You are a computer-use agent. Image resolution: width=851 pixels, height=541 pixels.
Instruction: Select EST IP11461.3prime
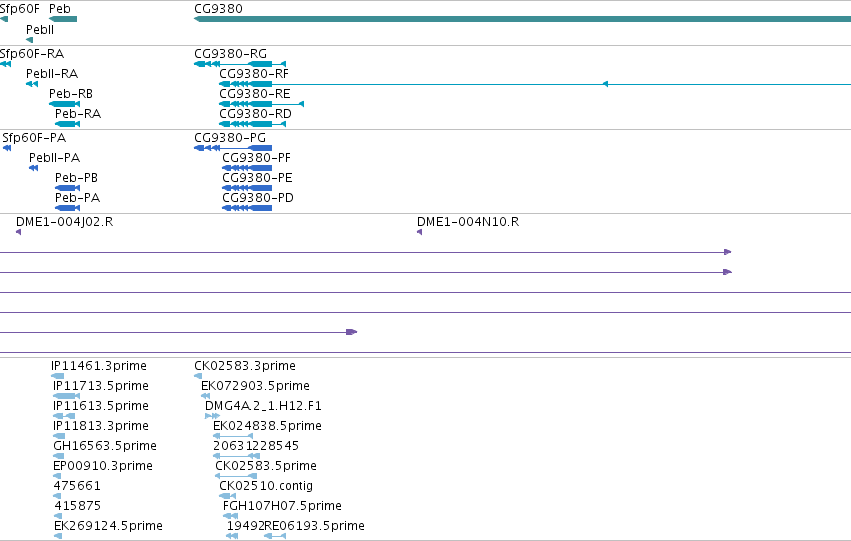[99, 366]
